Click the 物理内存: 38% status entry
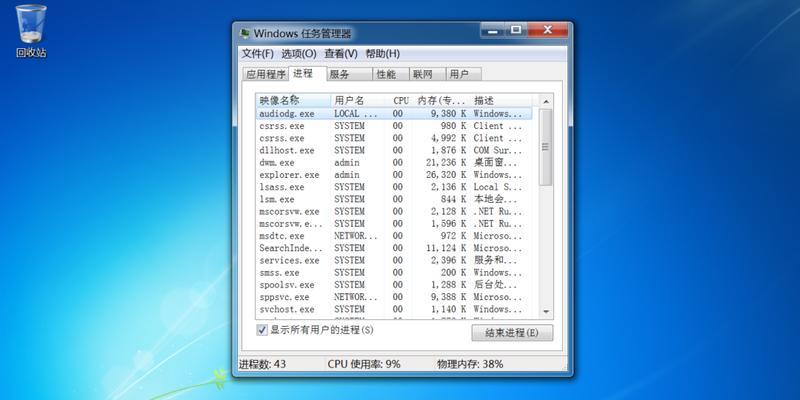This screenshot has height=400, width=800. pyautogui.click(x=470, y=364)
